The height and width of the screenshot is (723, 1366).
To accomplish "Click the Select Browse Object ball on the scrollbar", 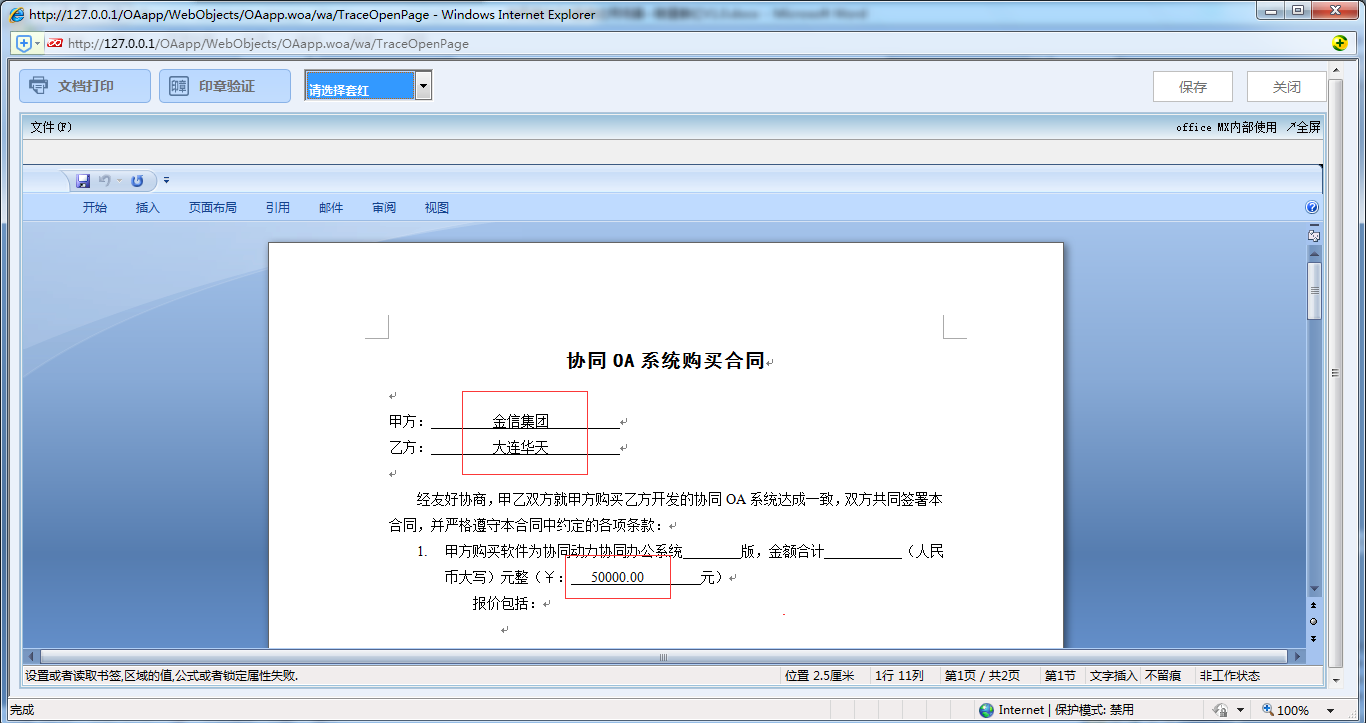I will point(1311,620).
